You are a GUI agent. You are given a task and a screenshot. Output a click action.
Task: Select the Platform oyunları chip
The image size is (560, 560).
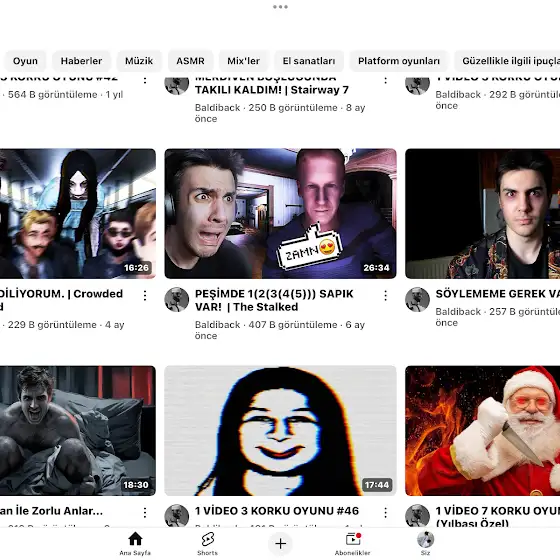399,61
